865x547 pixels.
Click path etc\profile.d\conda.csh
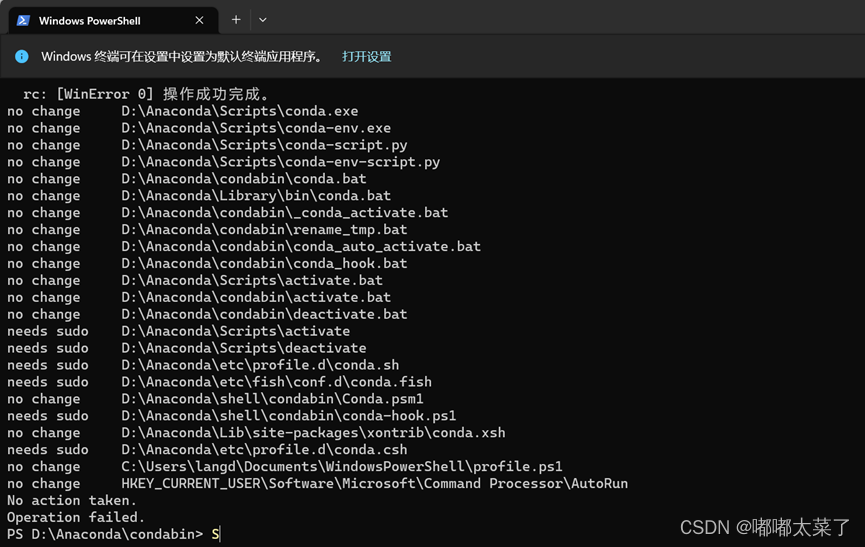(264, 449)
